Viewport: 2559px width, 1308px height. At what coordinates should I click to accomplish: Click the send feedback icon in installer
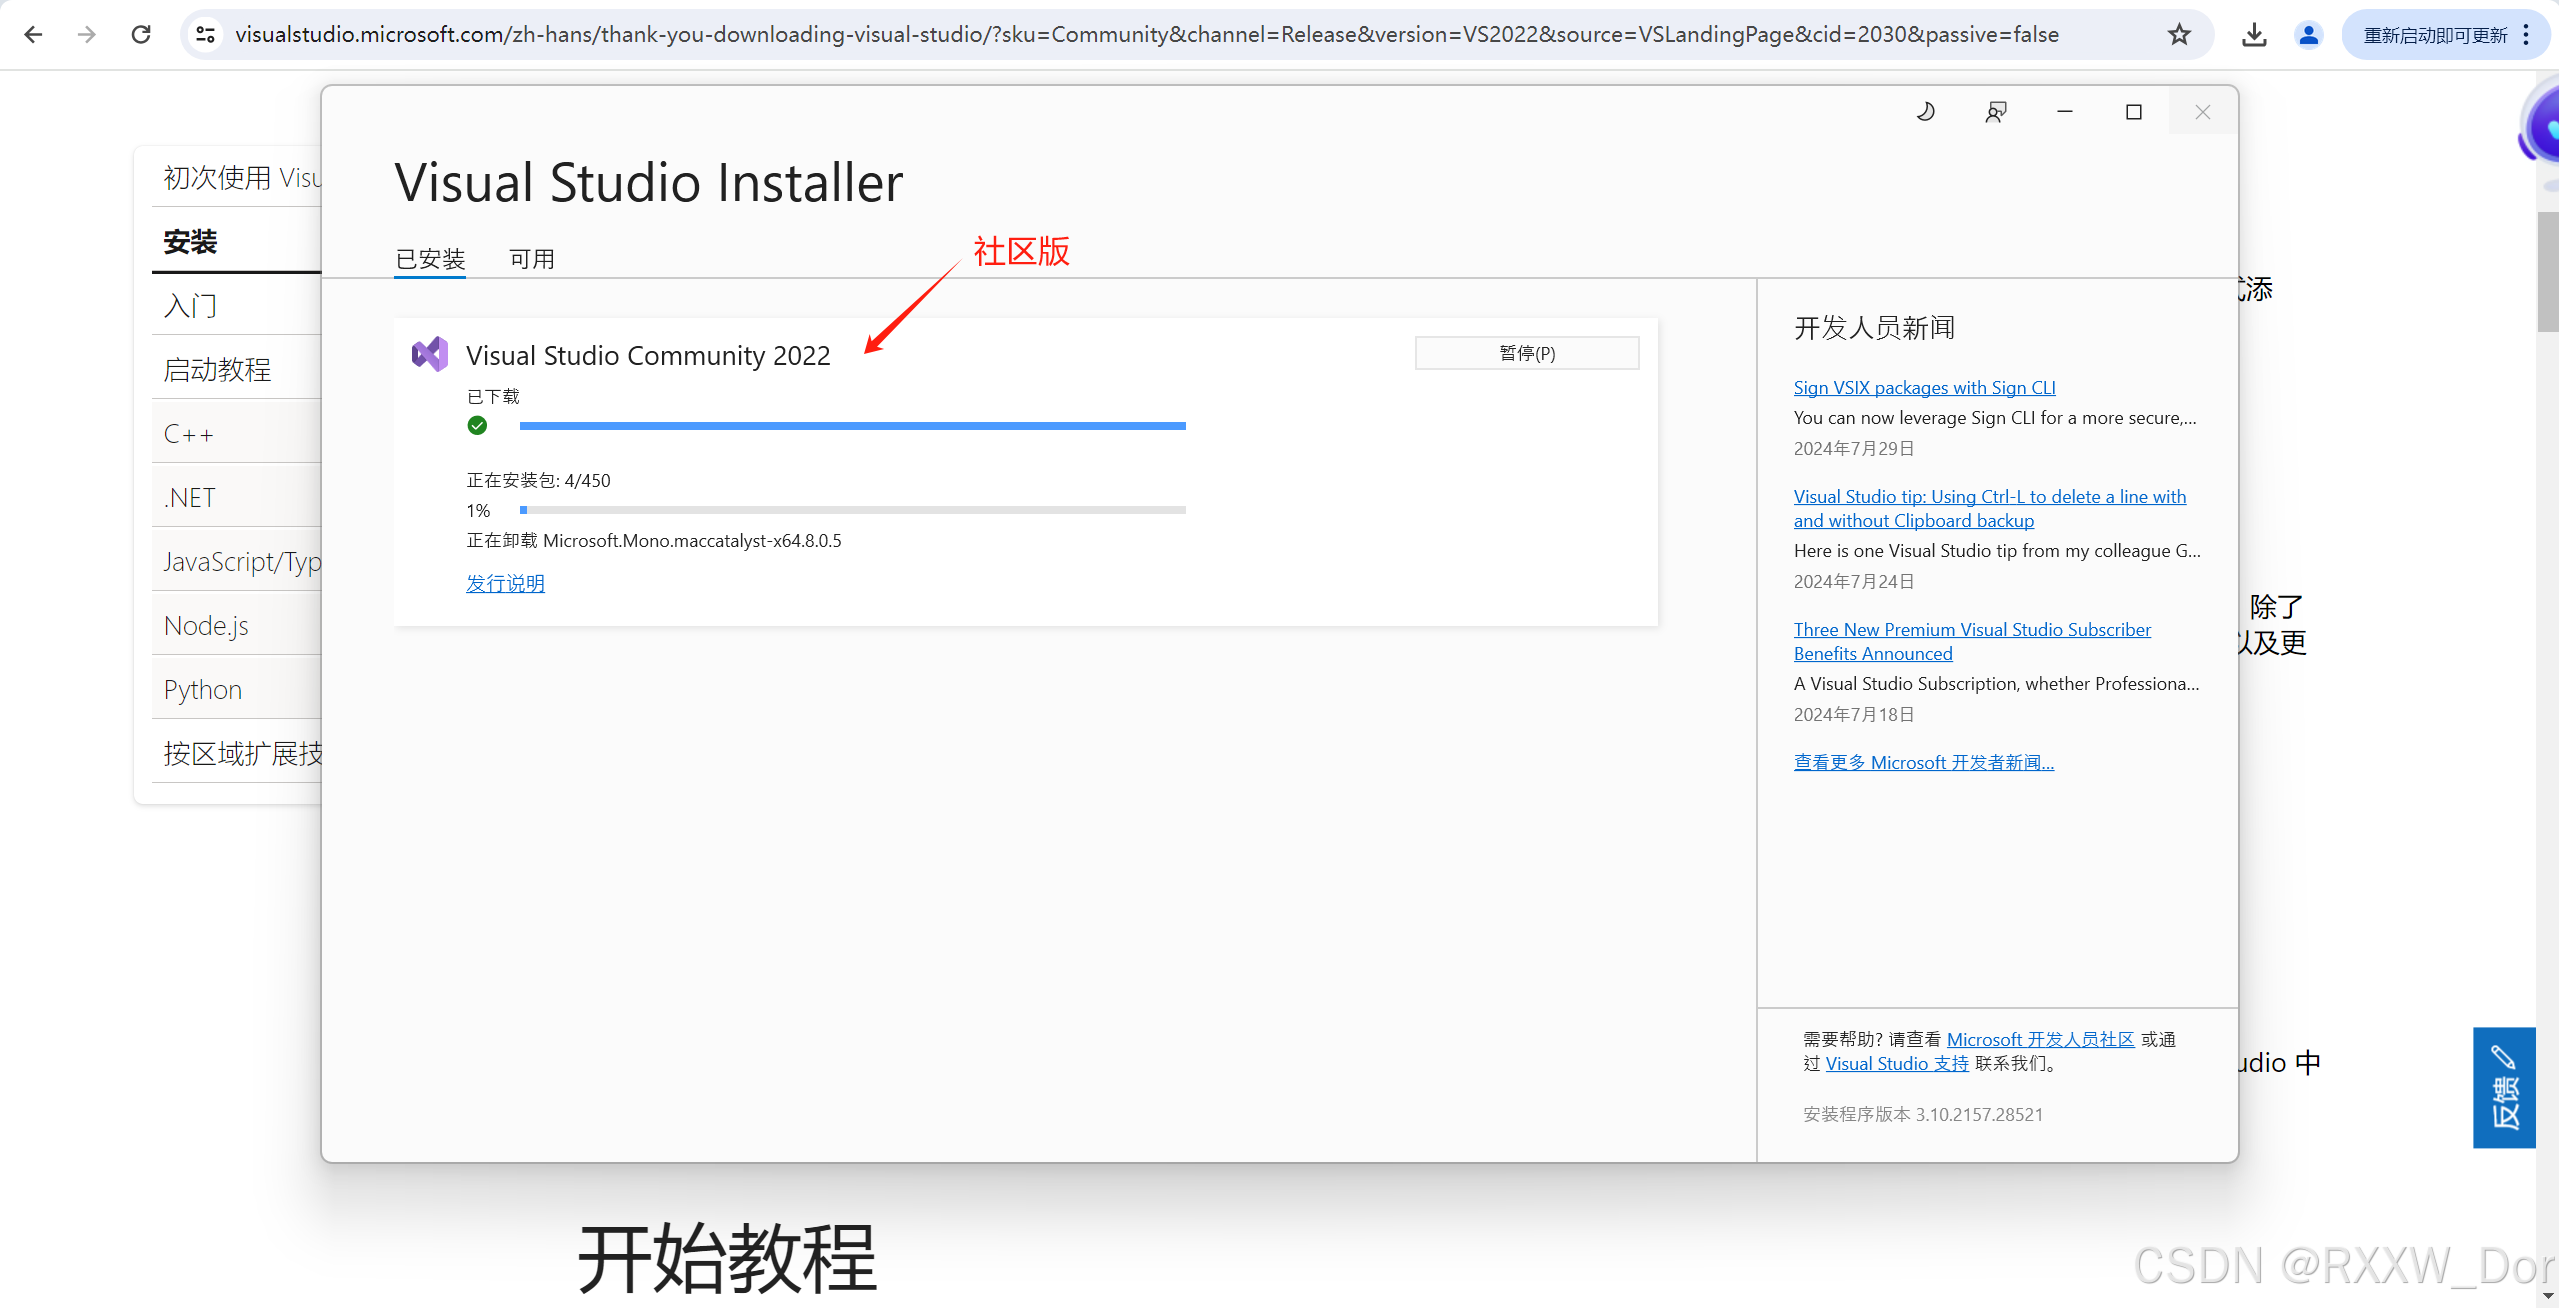1995,112
